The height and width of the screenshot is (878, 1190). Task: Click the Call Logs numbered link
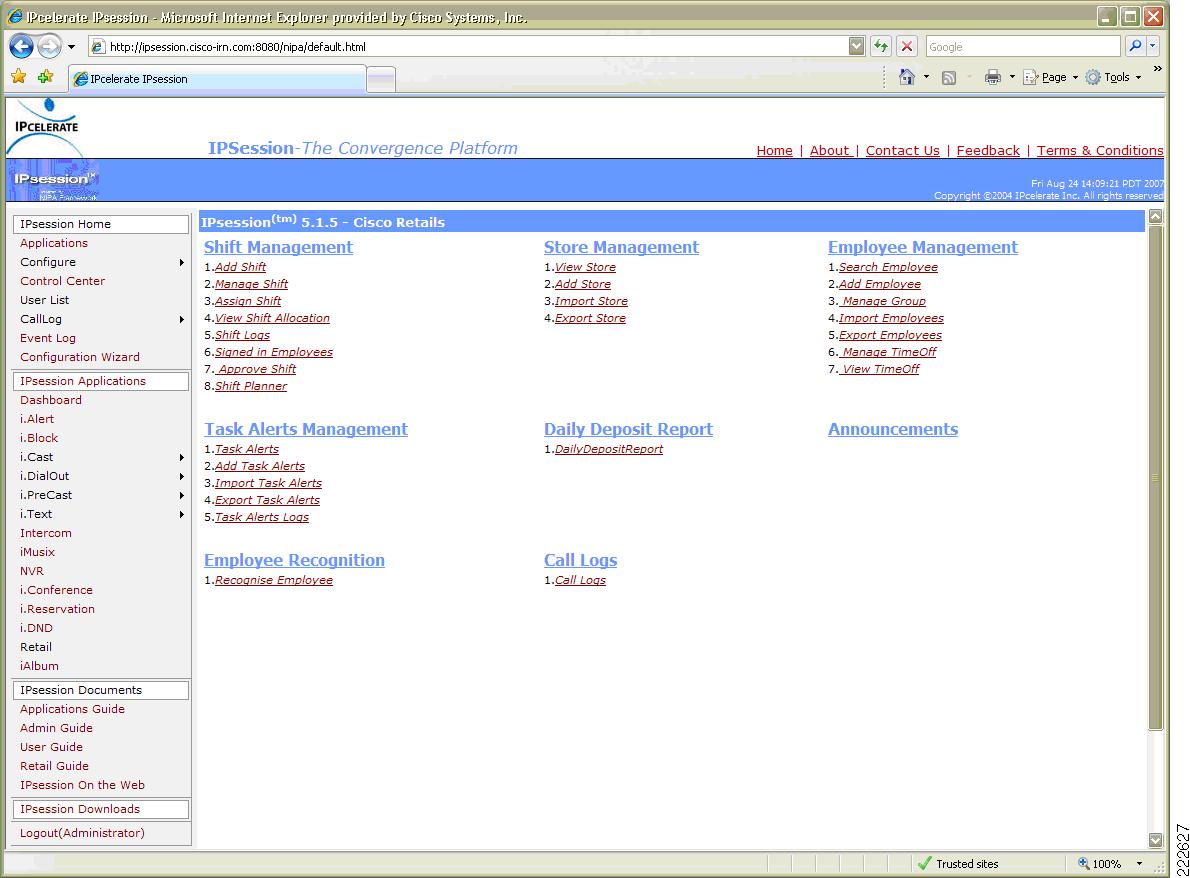point(581,580)
